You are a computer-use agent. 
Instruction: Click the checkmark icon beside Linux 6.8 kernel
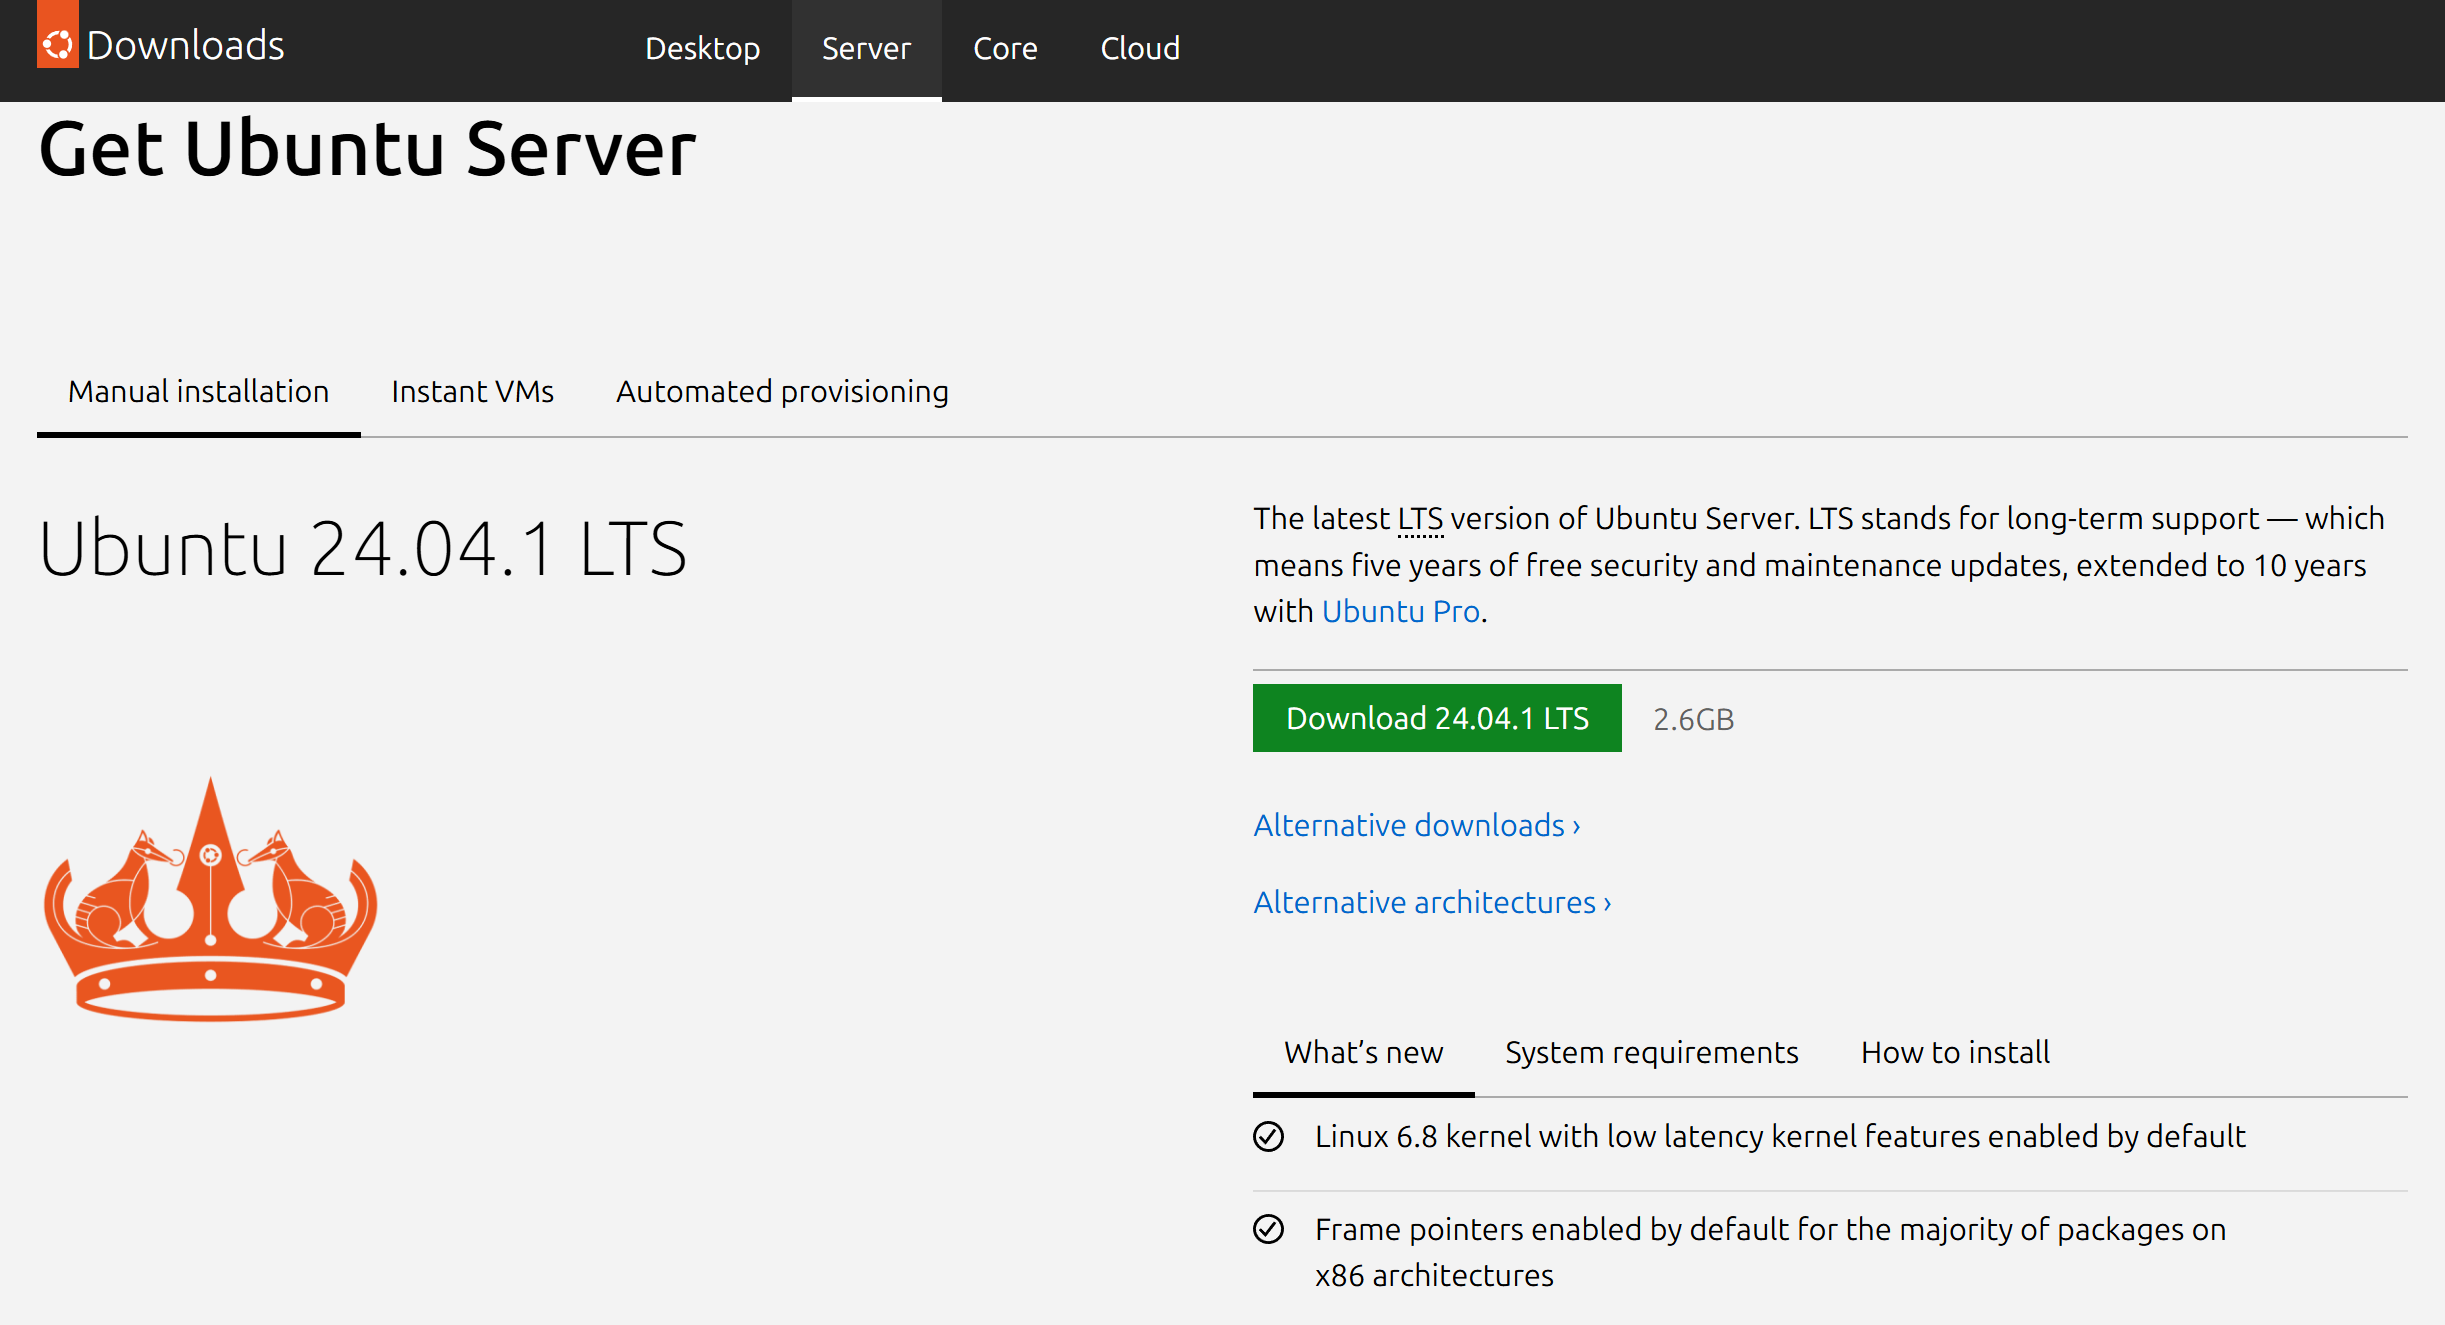coord(1268,1136)
